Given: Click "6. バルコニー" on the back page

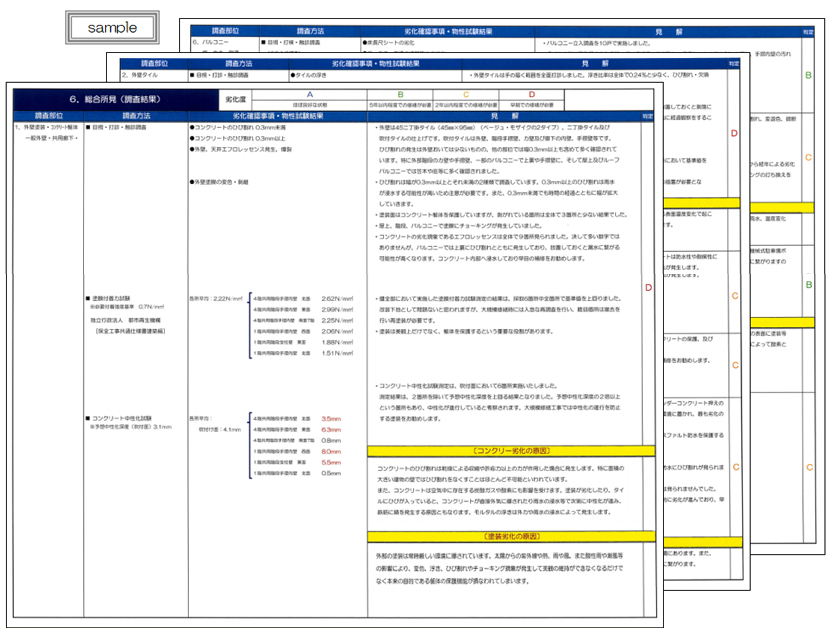Looking at the screenshot, I should tap(211, 42).
